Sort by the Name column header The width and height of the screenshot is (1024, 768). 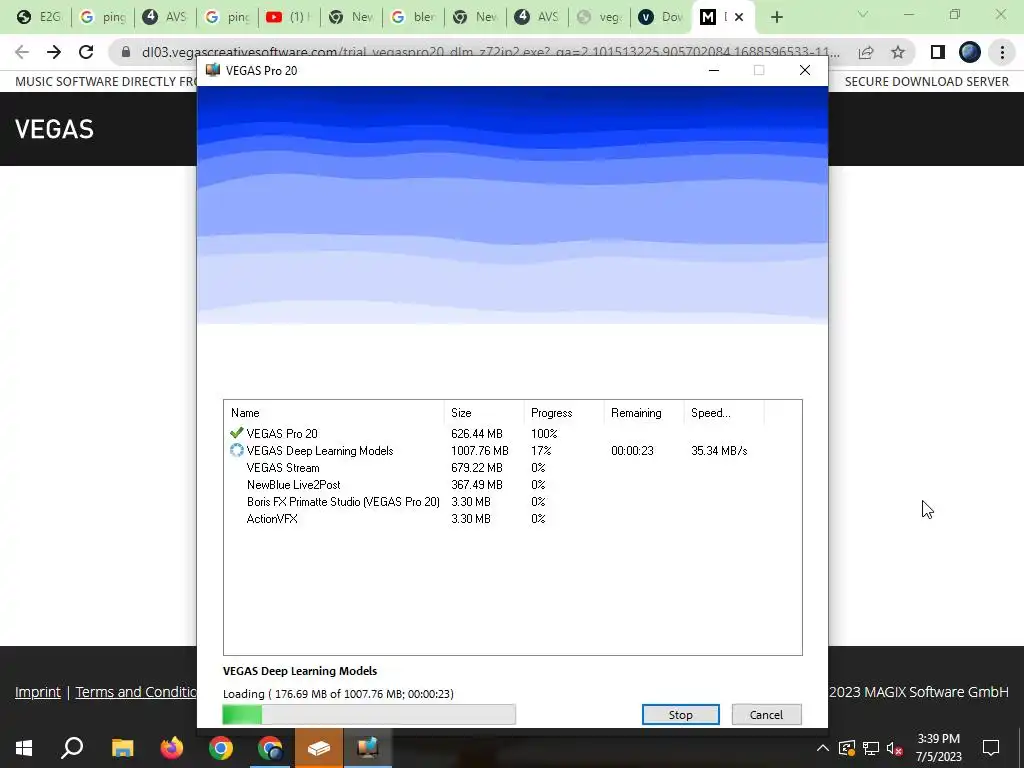coord(334,413)
